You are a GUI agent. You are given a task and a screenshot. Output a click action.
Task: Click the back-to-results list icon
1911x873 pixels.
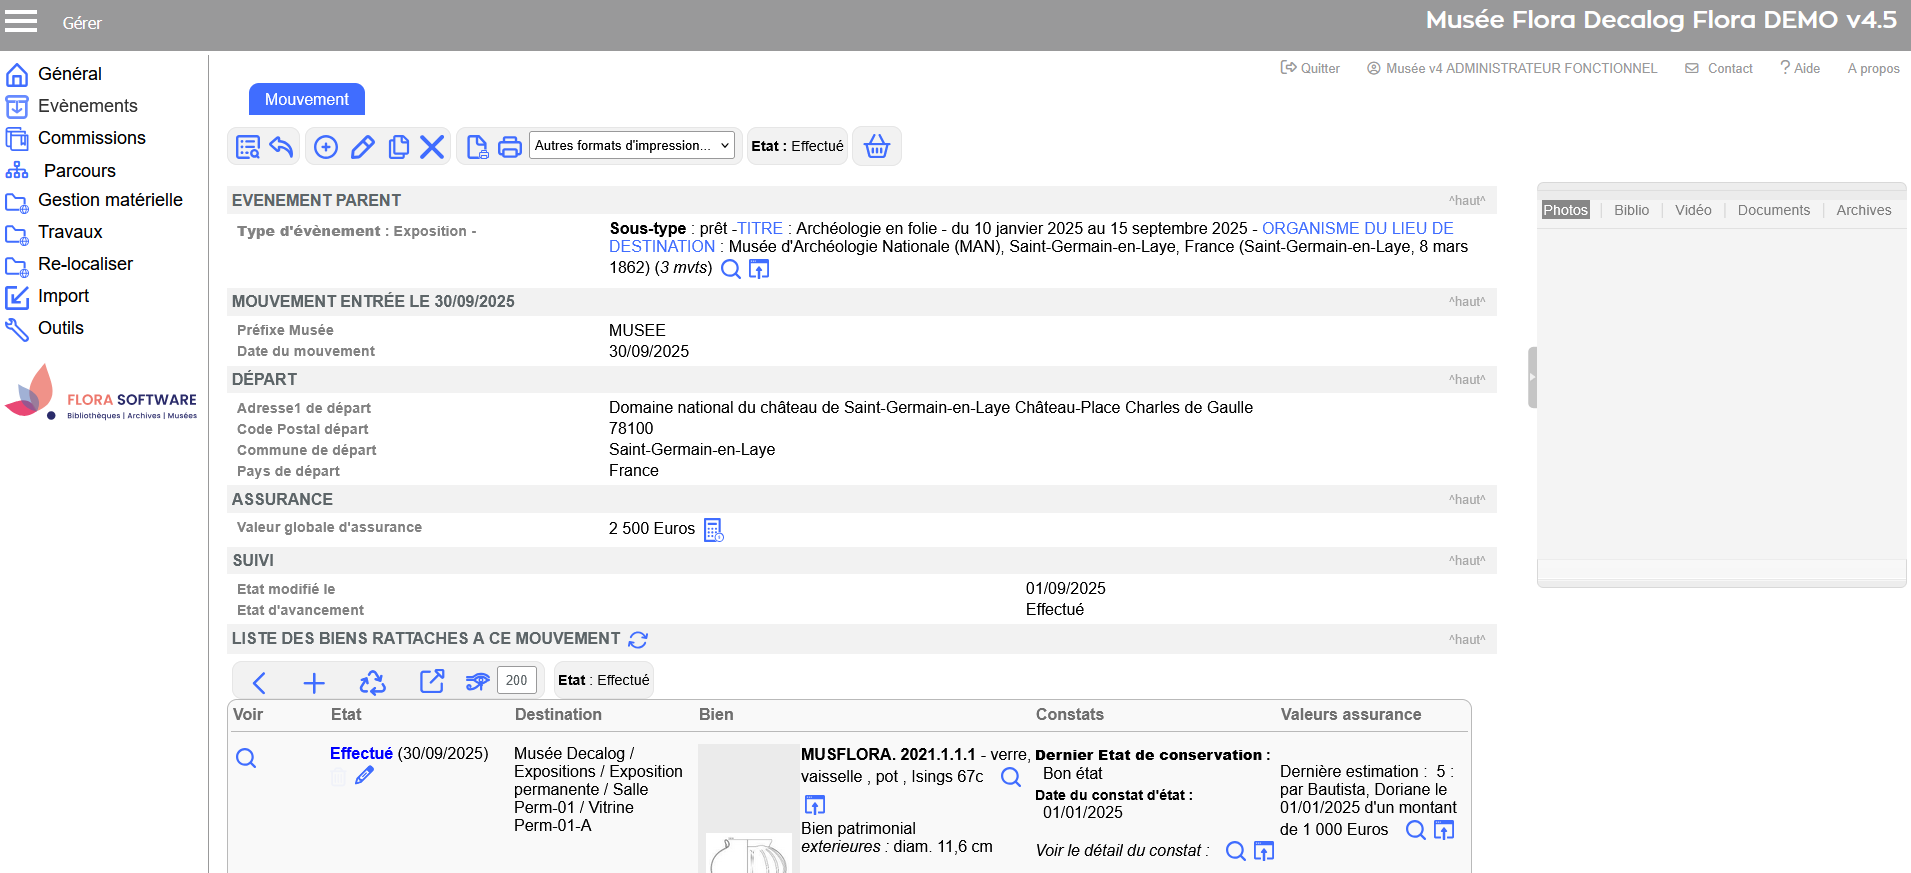click(x=247, y=147)
